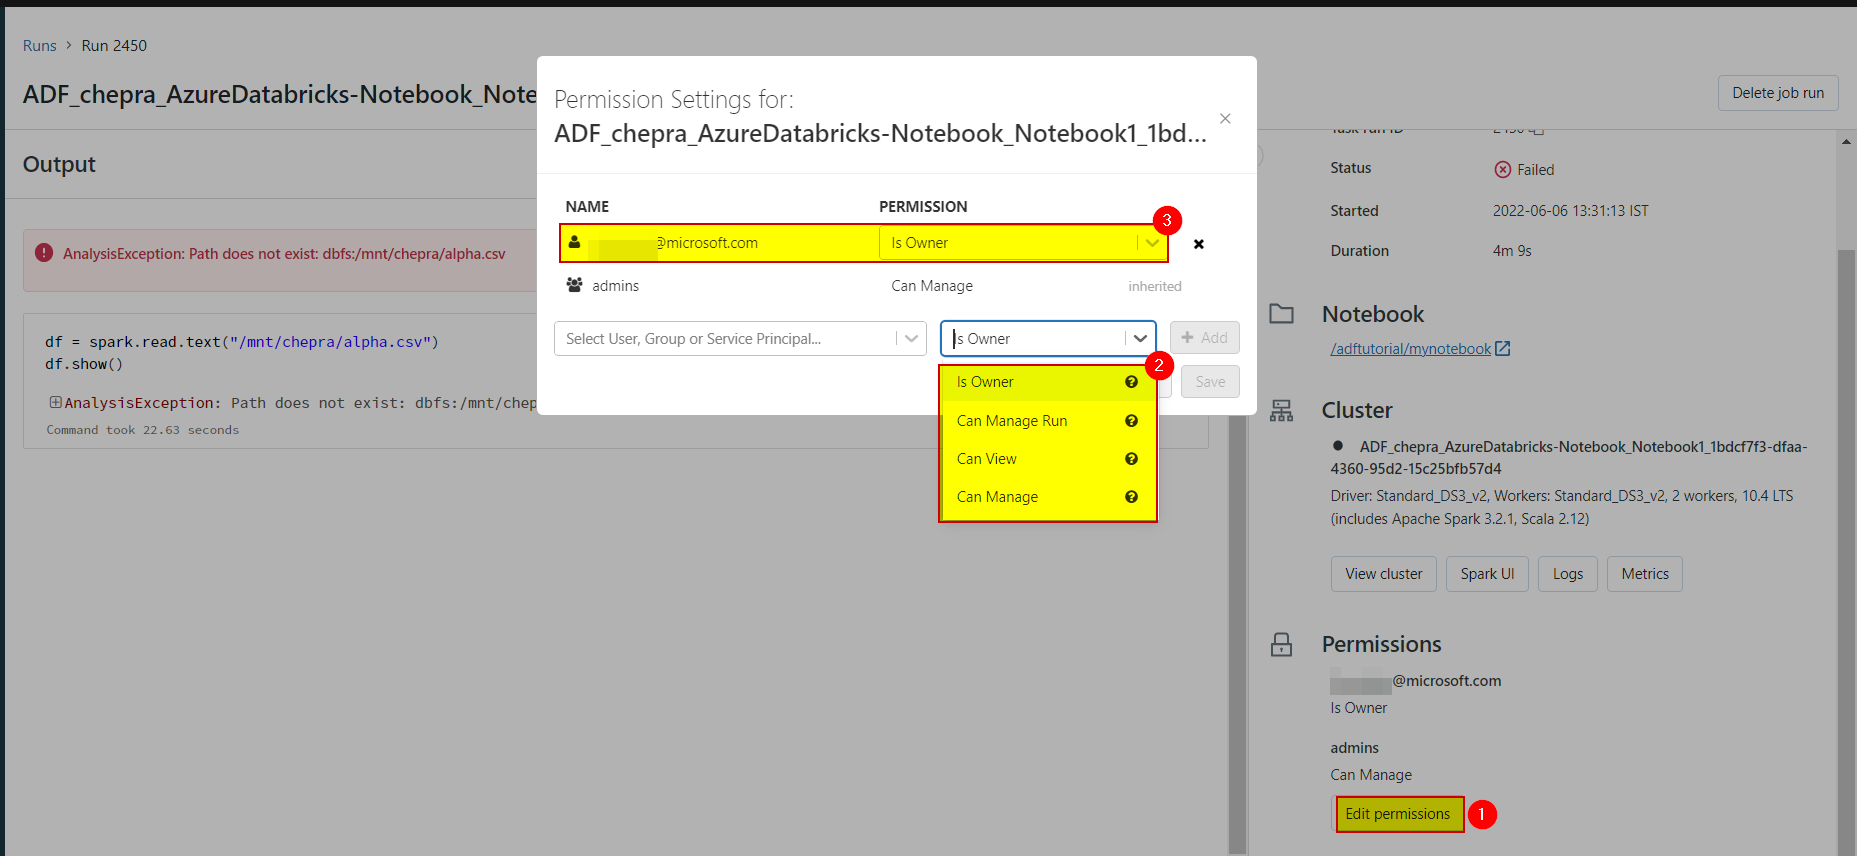Screen dimensions: 1857x856
Task: Open external link icon next to mynotebook
Action: pyautogui.click(x=1502, y=349)
